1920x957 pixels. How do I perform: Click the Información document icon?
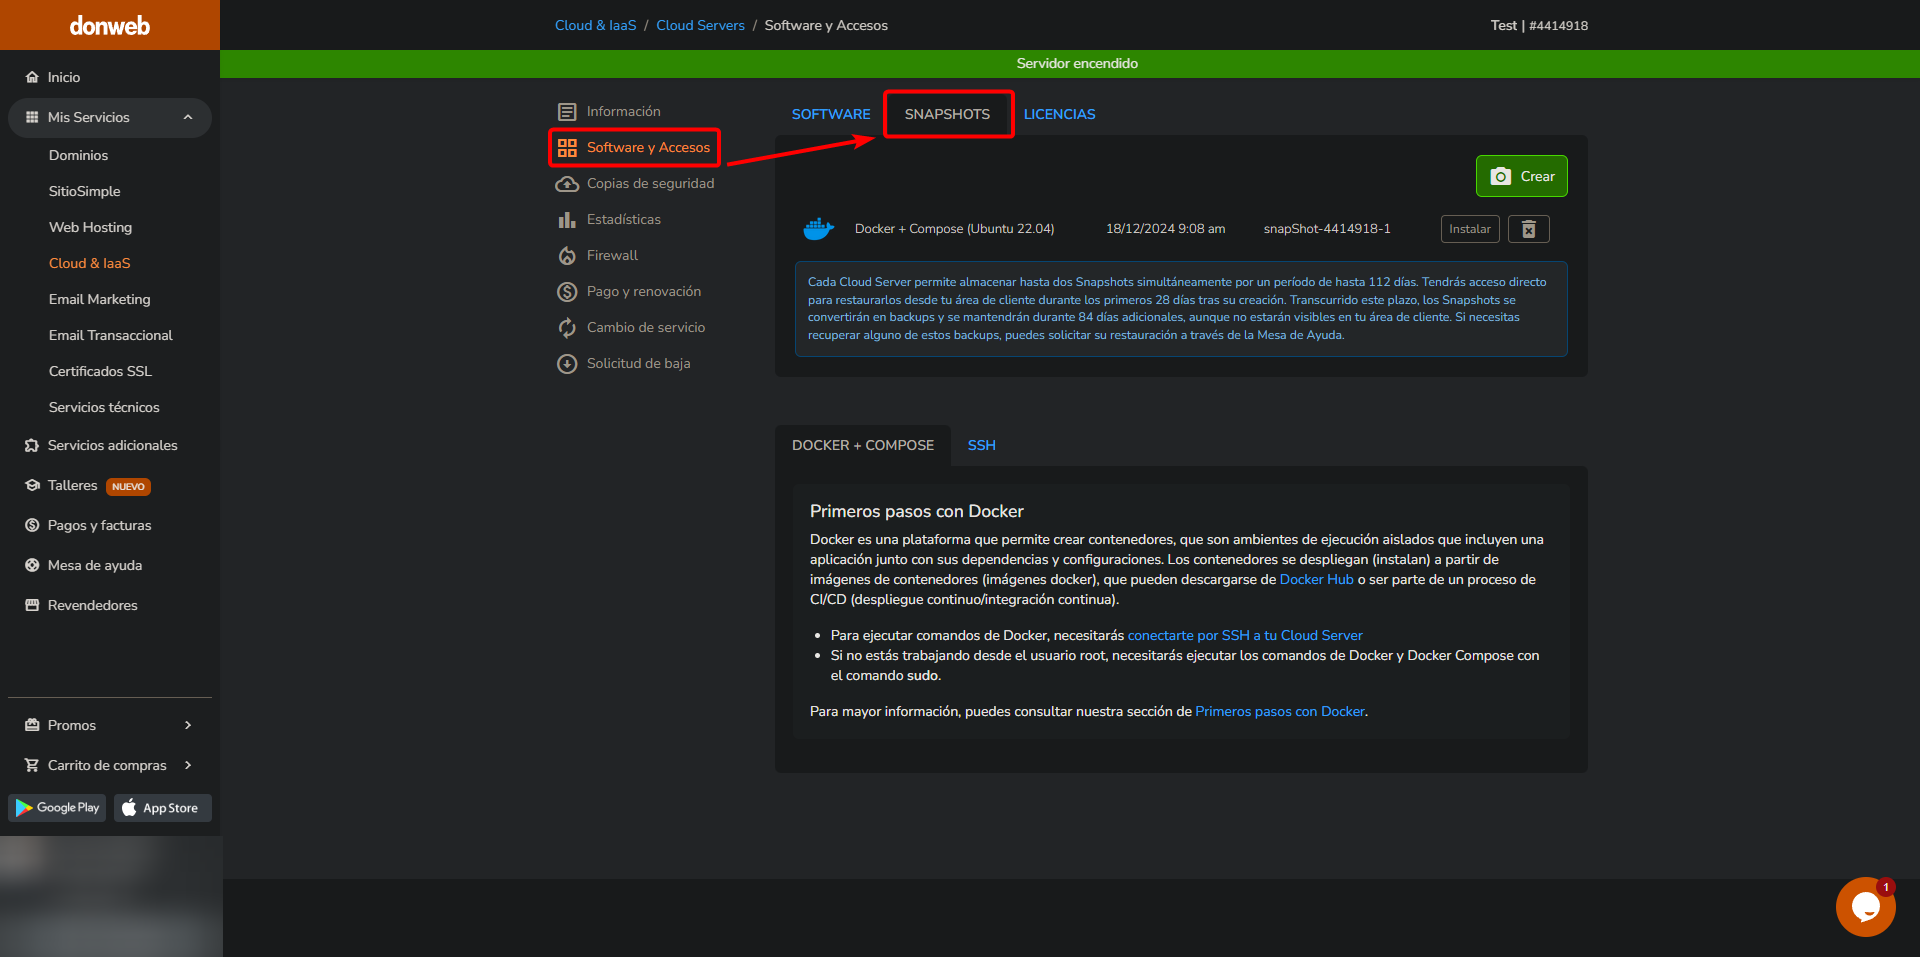click(x=567, y=111)
